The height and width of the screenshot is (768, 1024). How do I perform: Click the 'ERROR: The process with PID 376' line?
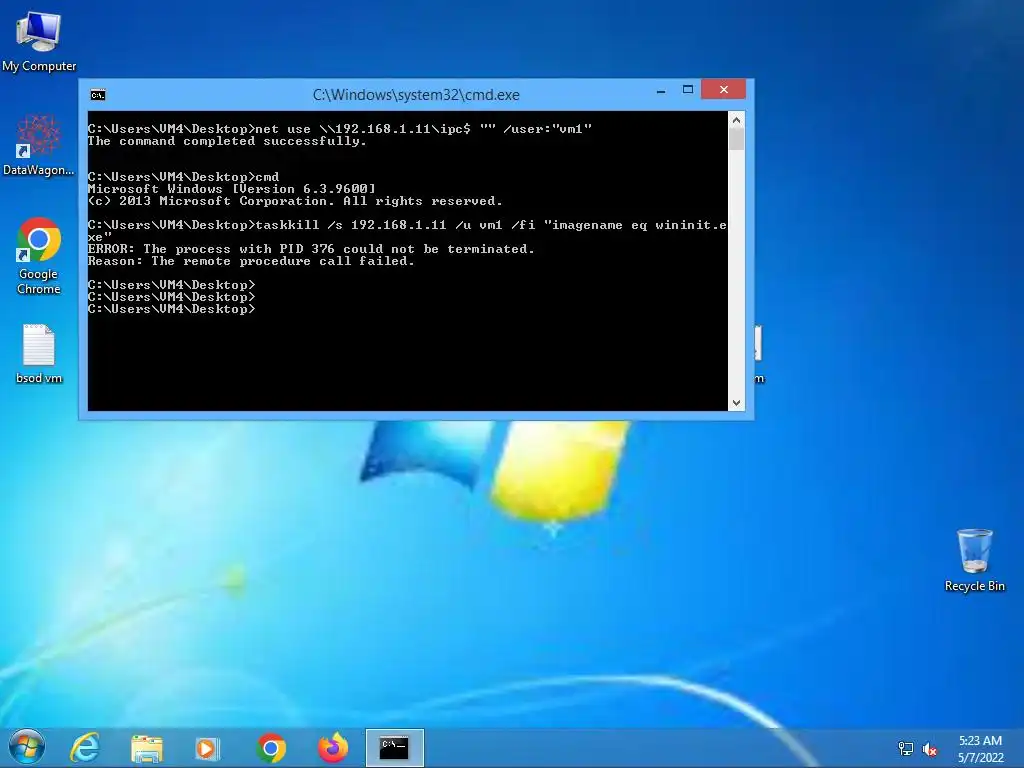pyautogui.click(x=311, y=249)
